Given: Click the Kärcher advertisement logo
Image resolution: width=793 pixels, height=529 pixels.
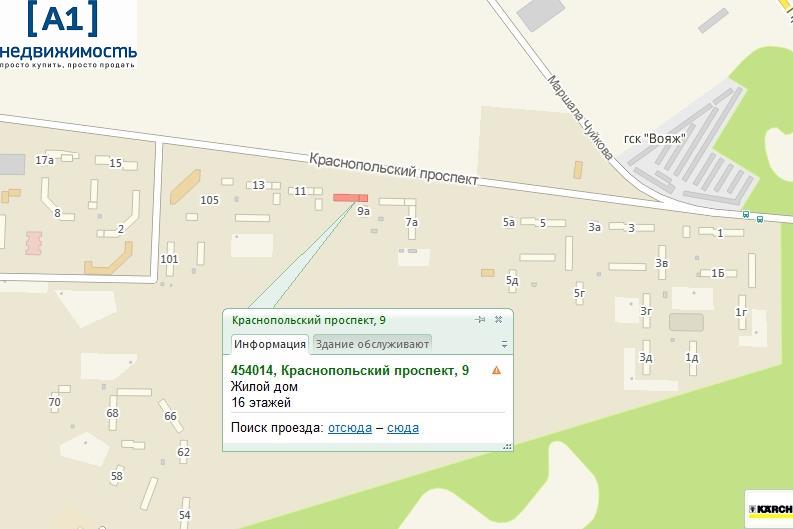Looking at the screenshot, I should (770, 509).
